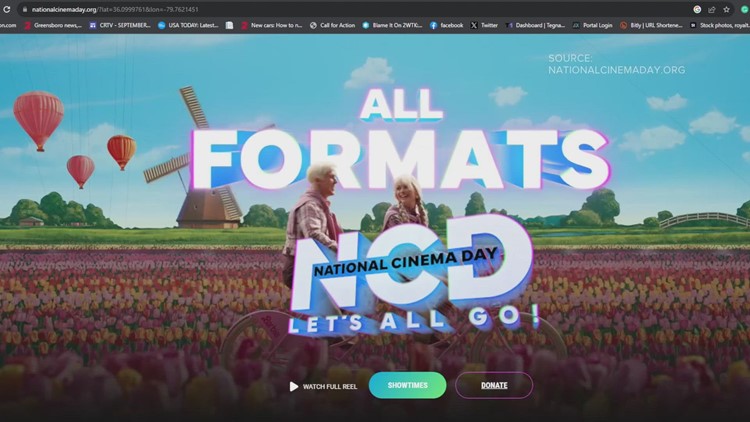Click the lock icon in the address bar

tap(25, 10)
